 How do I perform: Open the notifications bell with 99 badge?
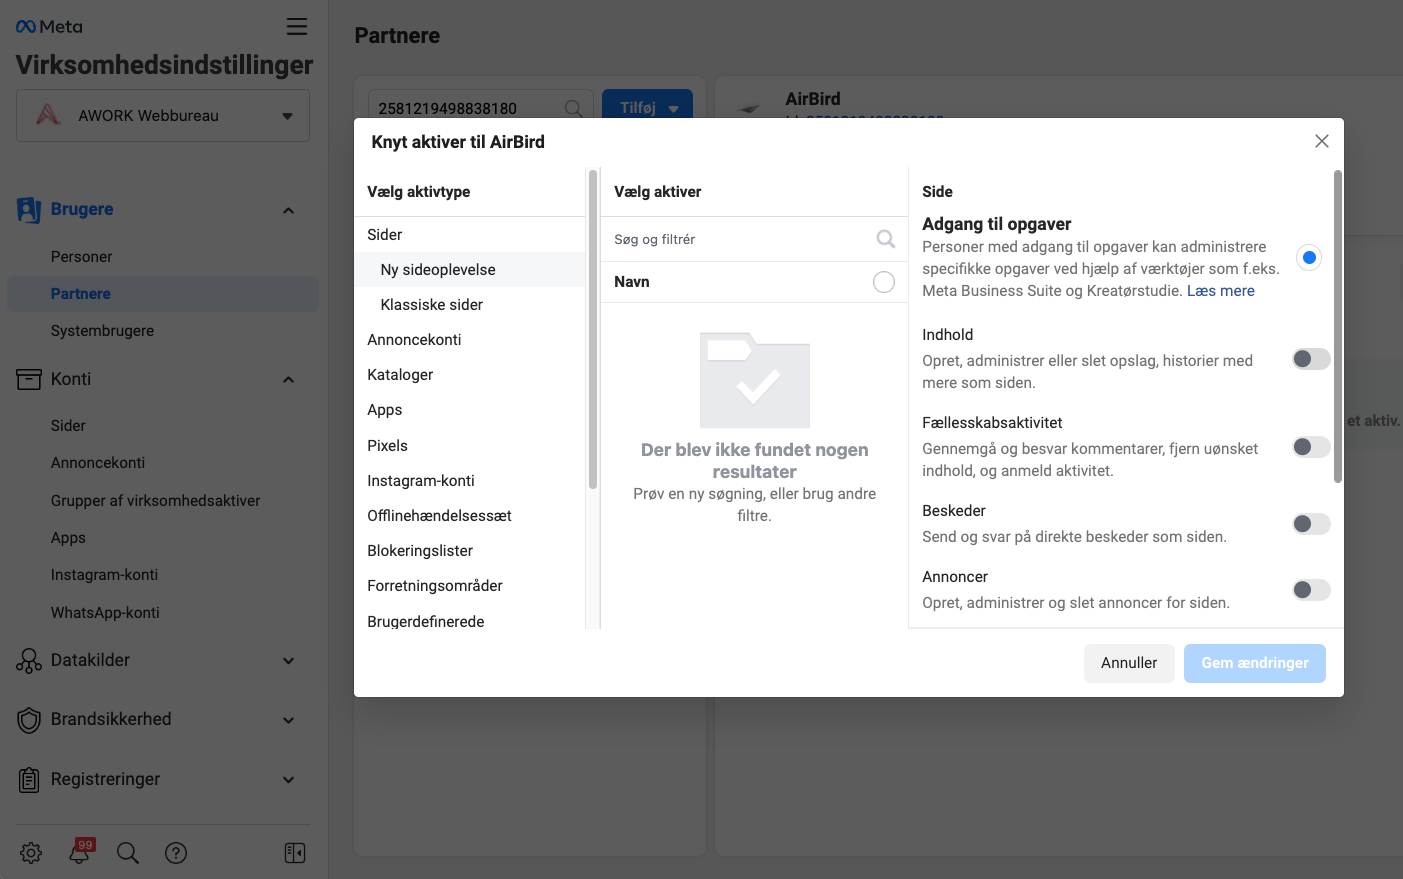point(80,852)
